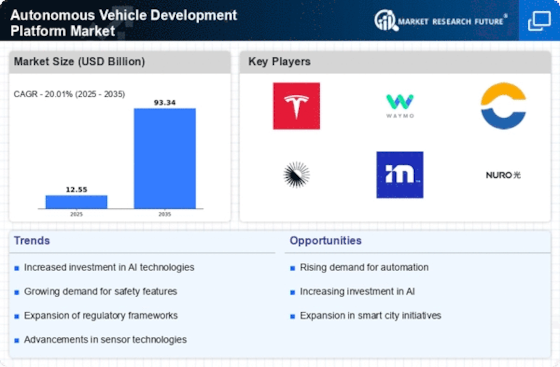Click the 2025 axis label
The image size is (560, 367).
coord(76,214)
